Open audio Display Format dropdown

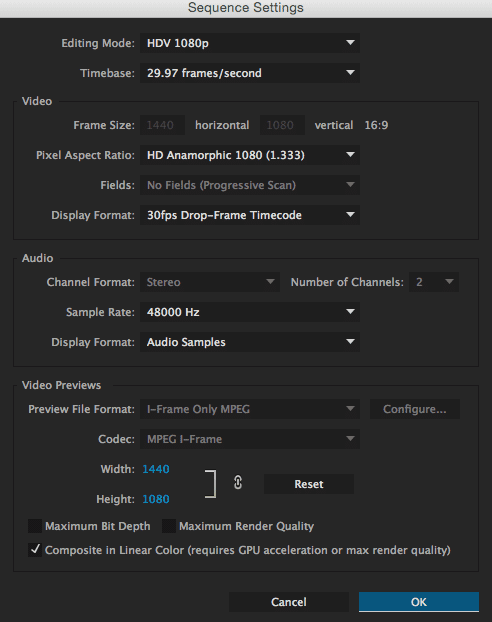point(250,342)
